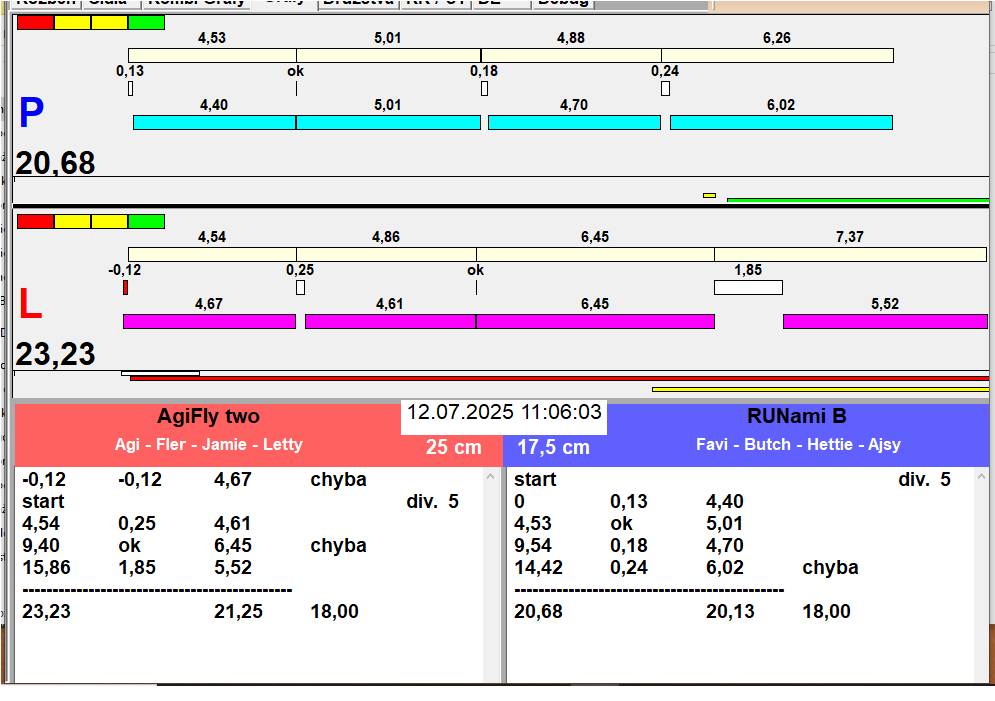Image resolution: width=995 pixels, height=701 pixels.
Task: Click lane L cream segment labeled 4,86
Action: click(x=386, y=254)
